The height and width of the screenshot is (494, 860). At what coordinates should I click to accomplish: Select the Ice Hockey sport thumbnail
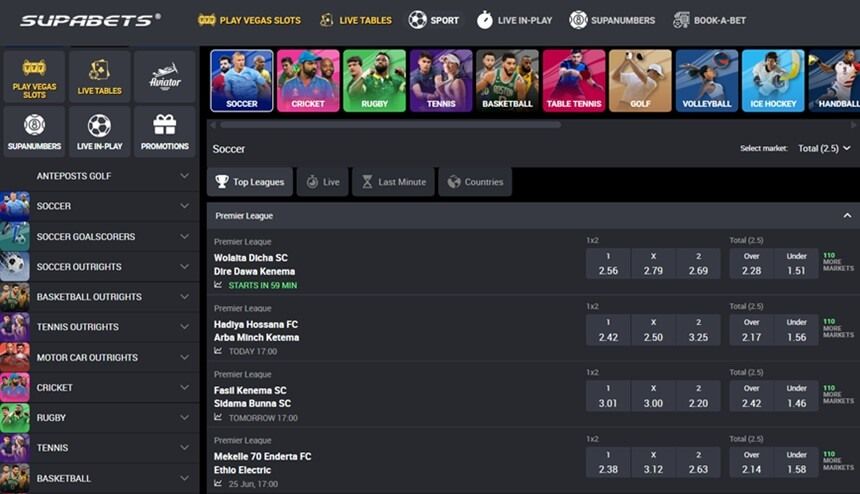coord(773,81)
